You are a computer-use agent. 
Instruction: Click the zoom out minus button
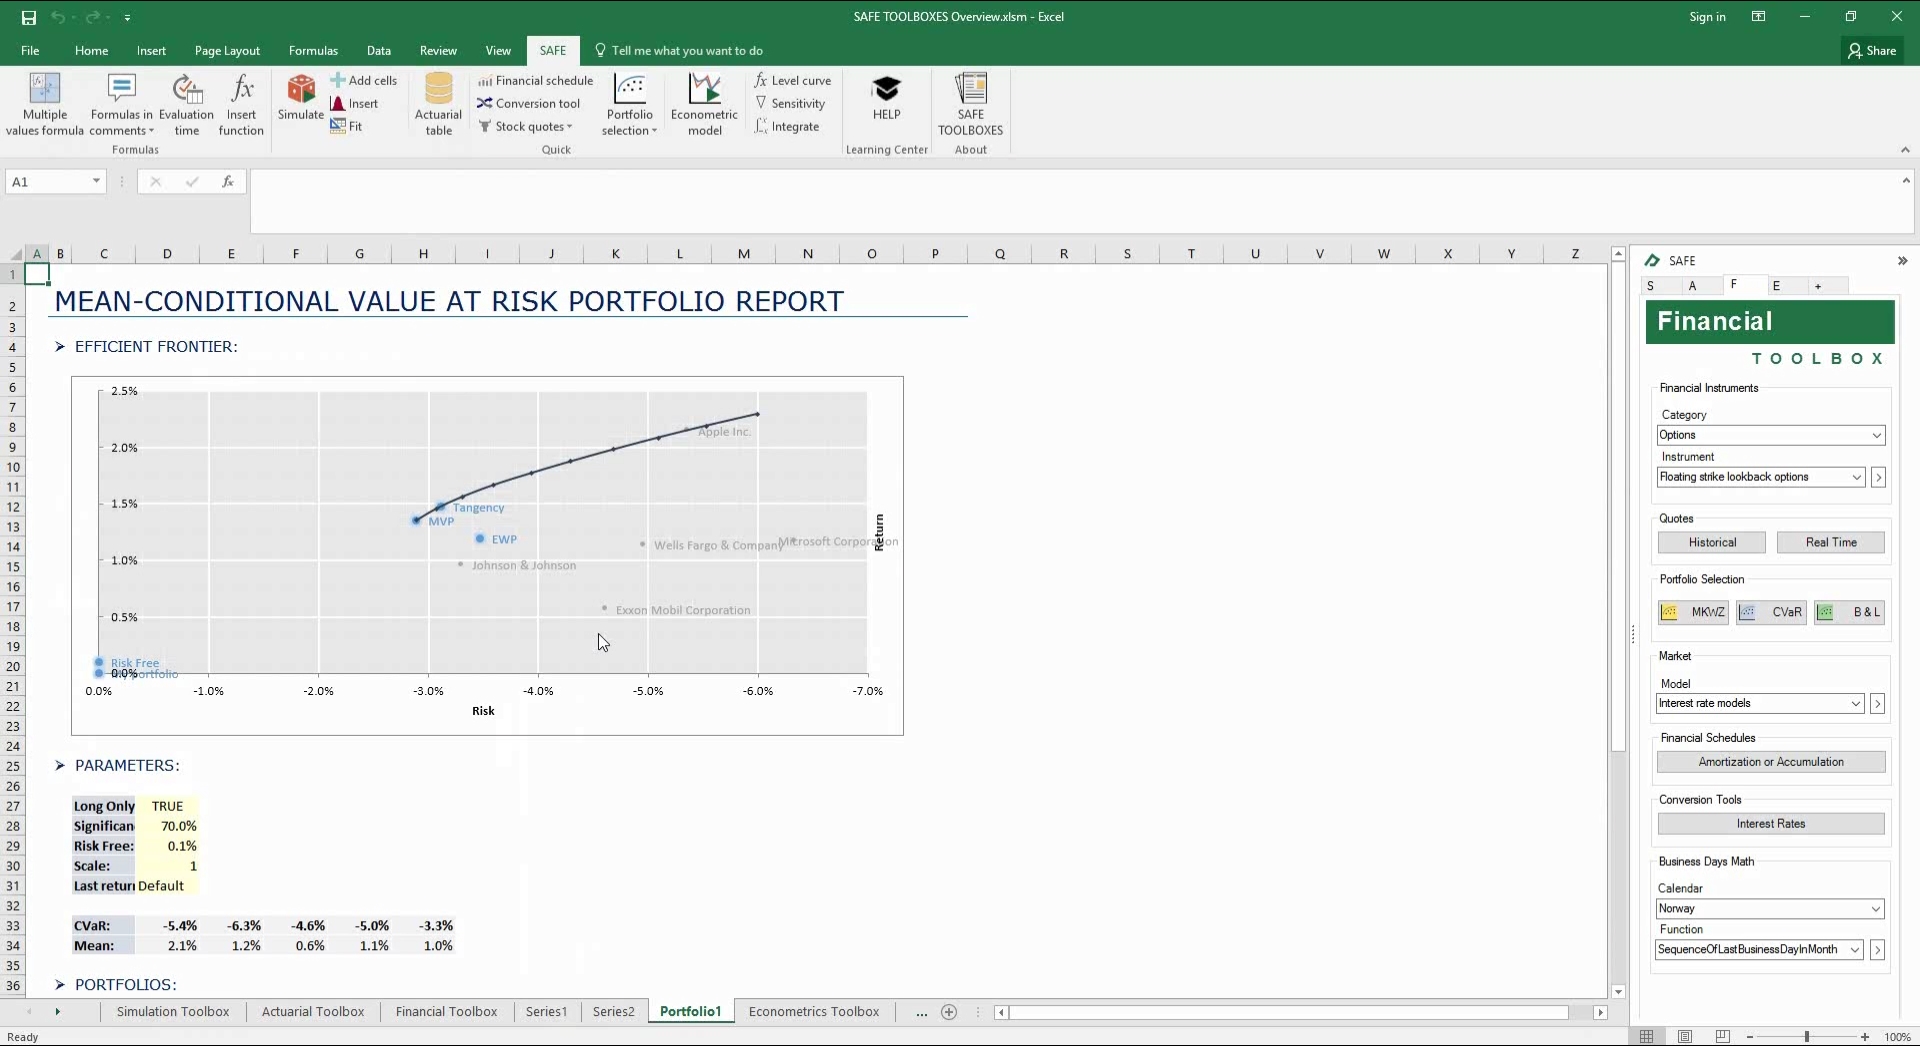tap(1750, 1037)
